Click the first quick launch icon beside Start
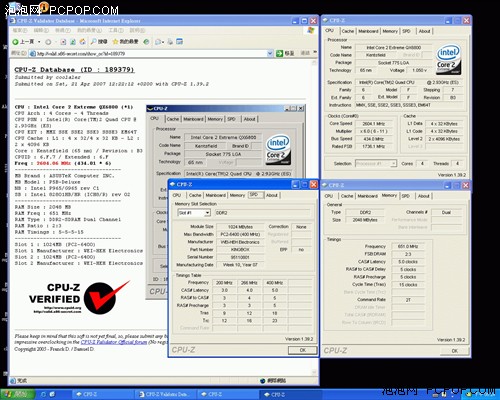 (43, 394)
